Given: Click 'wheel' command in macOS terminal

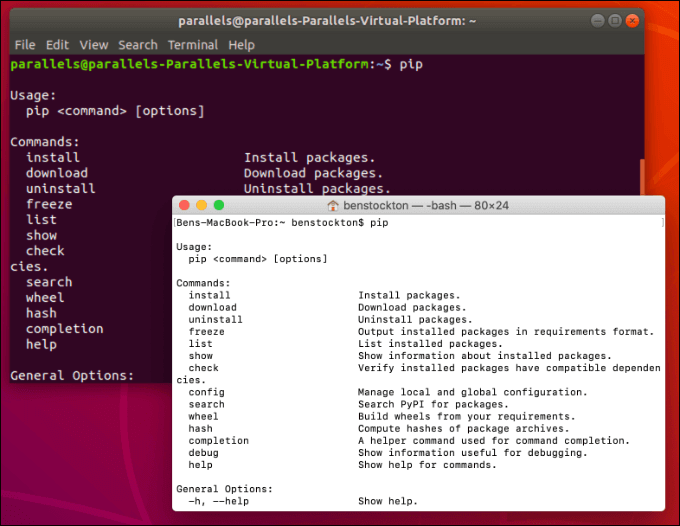Looking at the screenshot, I should click(x=203, y=417).
